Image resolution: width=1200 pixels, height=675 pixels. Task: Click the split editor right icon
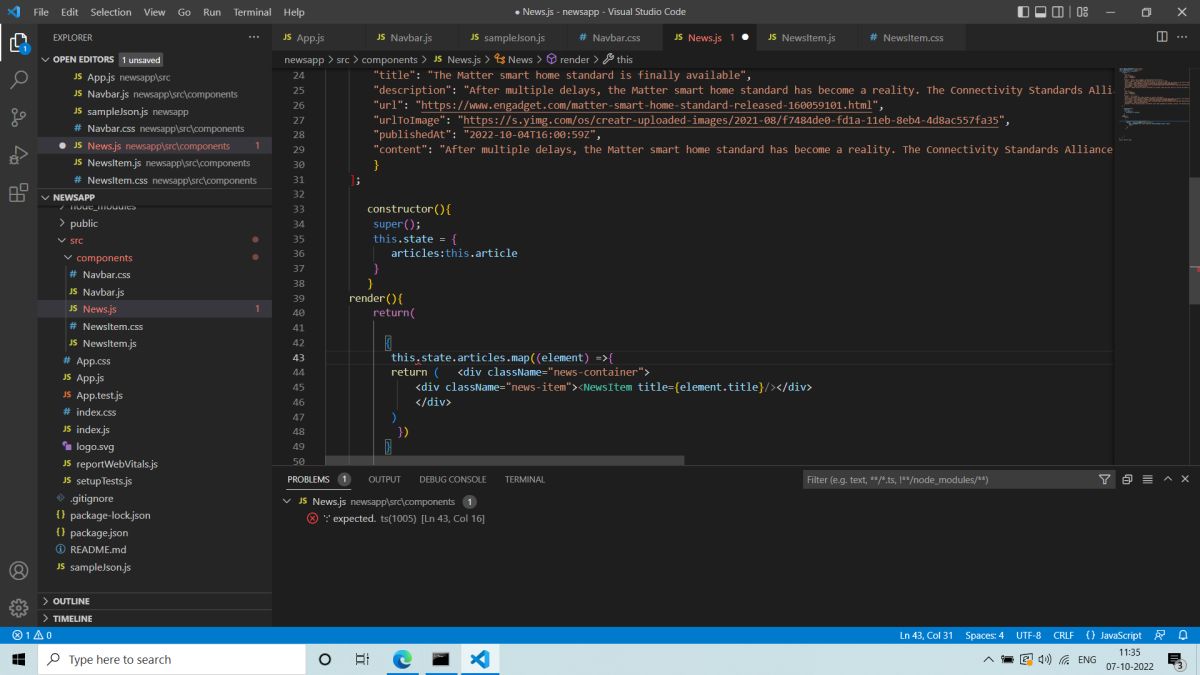tap(1162, 37)
